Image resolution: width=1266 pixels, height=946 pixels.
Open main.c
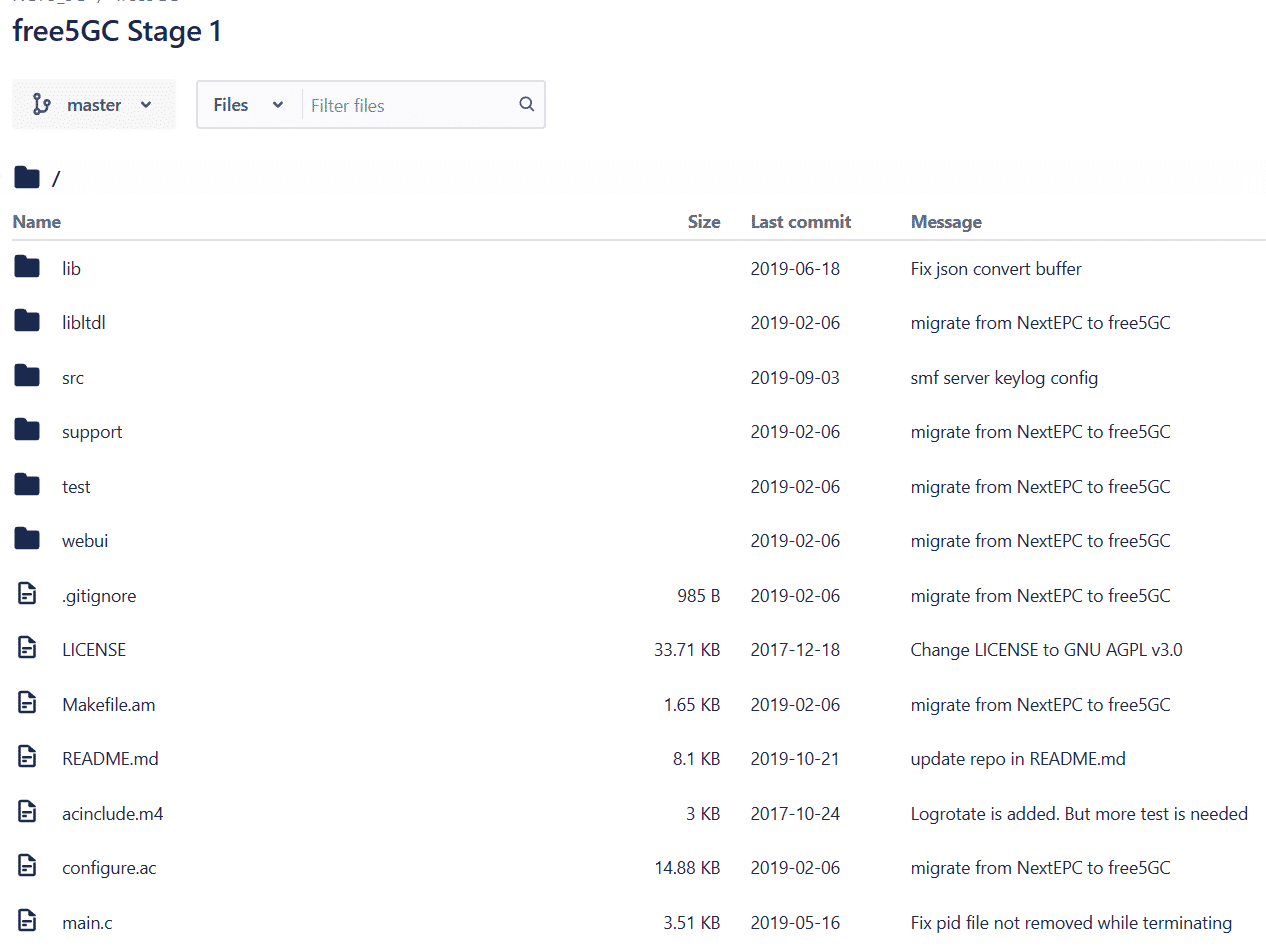pyautogui.click(x=87, y=923)
